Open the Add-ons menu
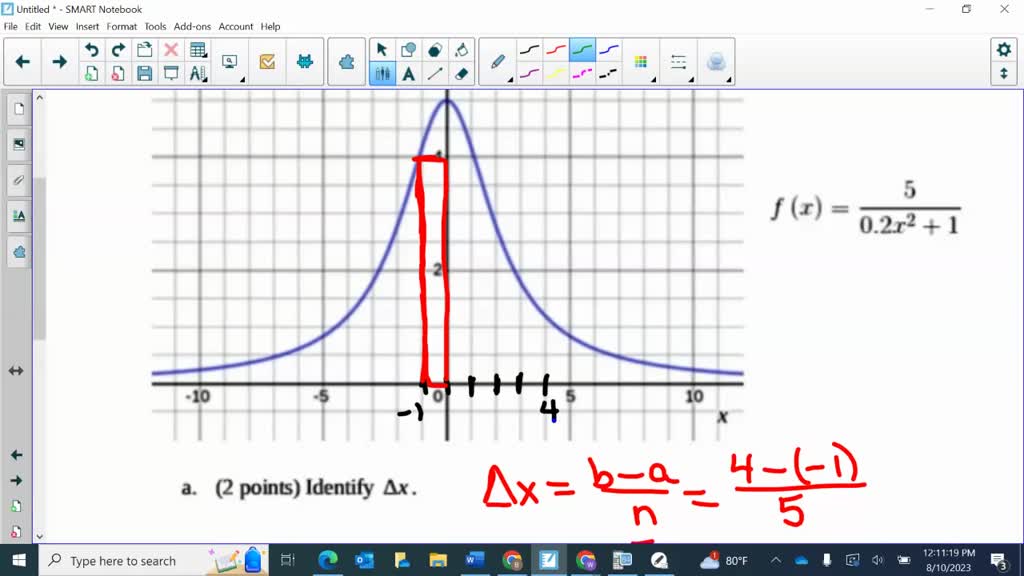This screenshot has width=1024, height=576. (x=192, y=27)
